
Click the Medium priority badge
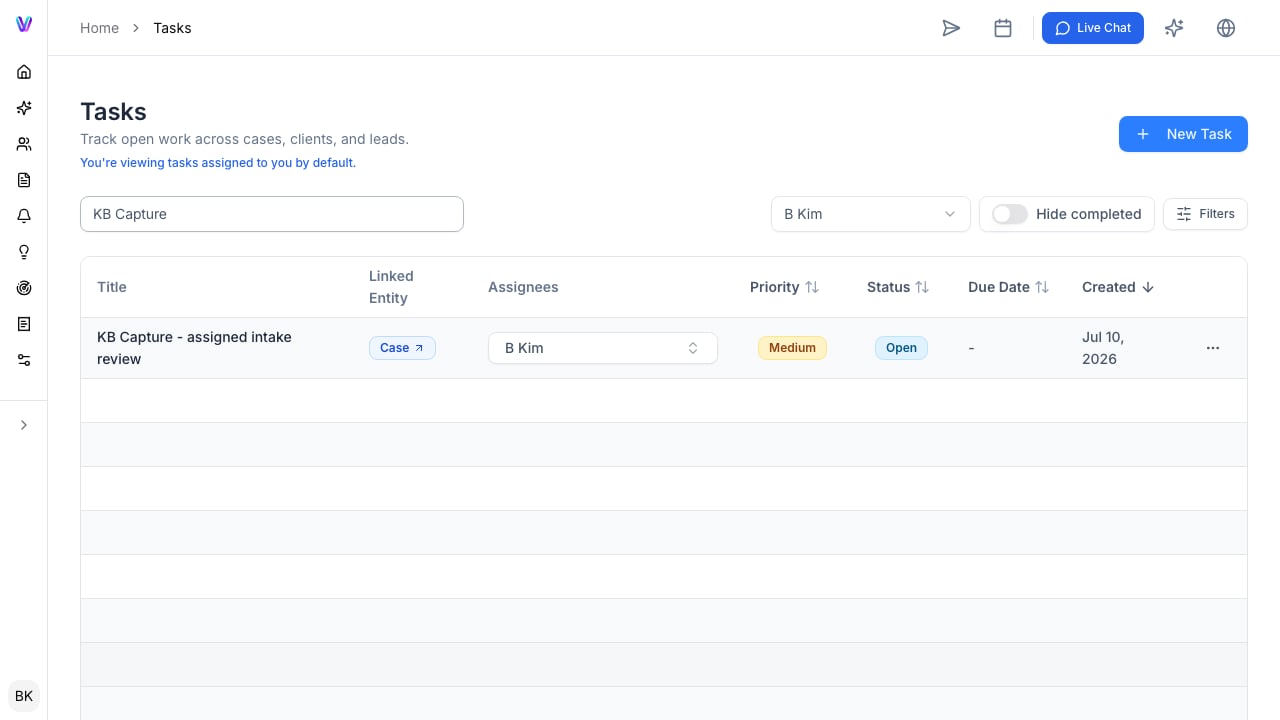point(792,348)
